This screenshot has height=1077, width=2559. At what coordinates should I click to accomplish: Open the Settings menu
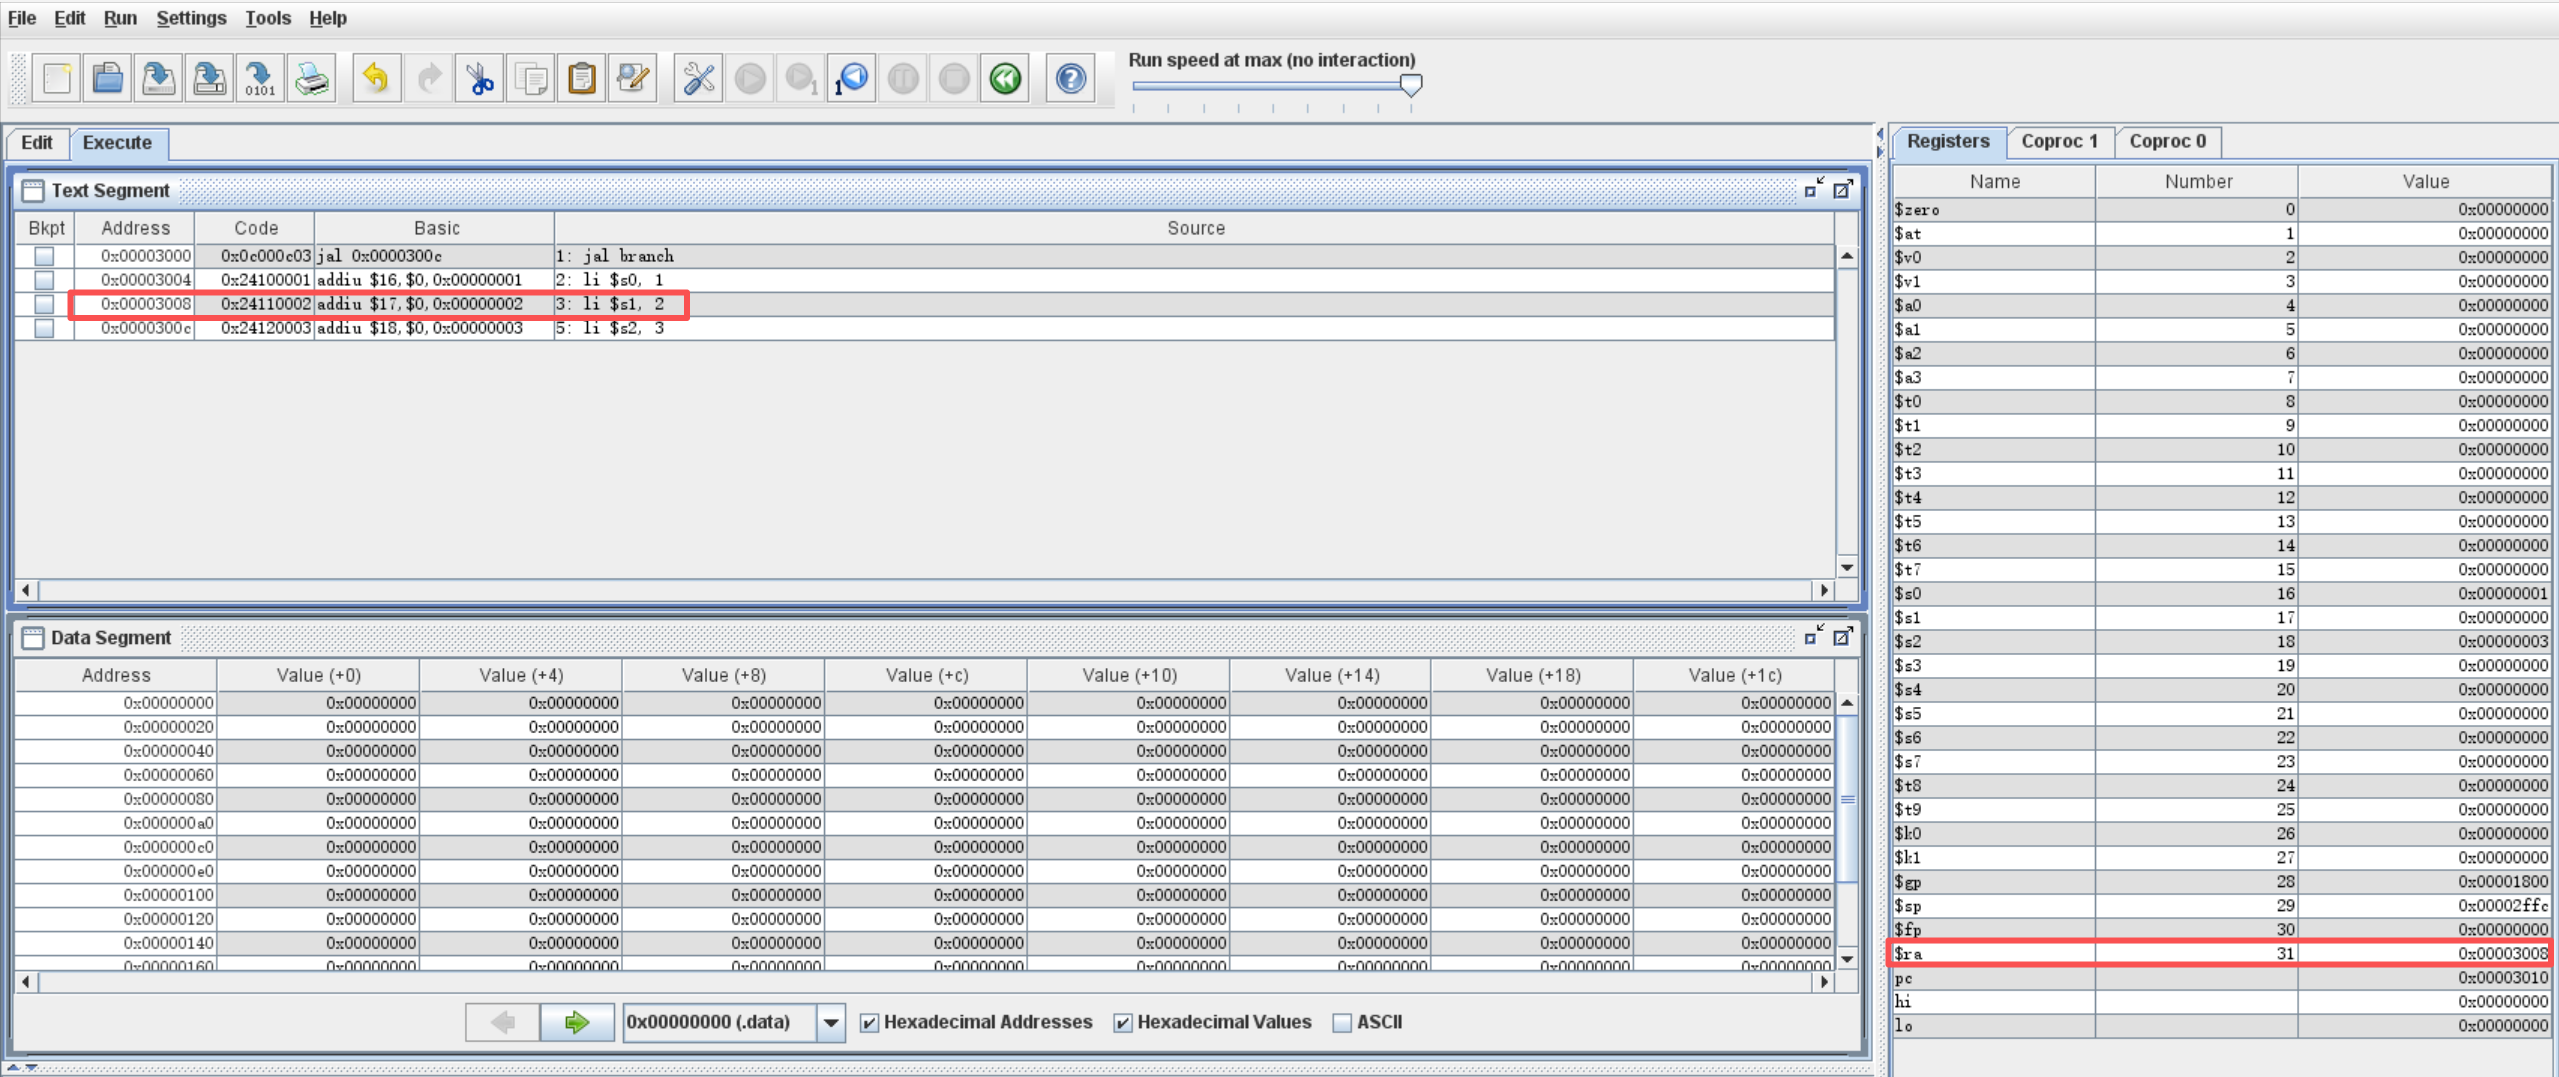pos(191,18)
